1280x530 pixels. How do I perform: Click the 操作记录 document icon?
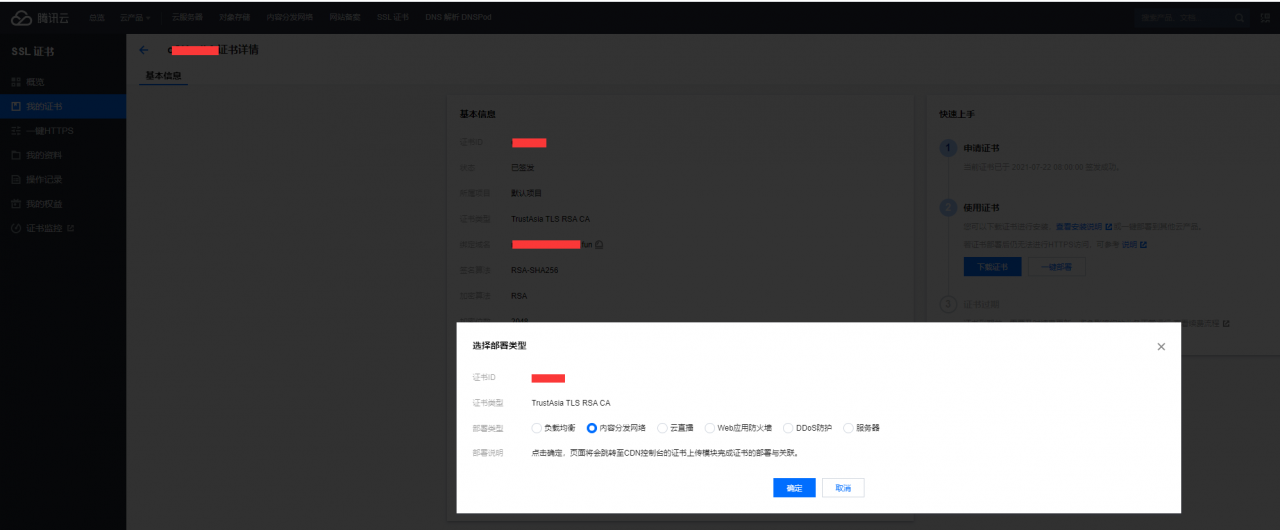pos(15,180)
